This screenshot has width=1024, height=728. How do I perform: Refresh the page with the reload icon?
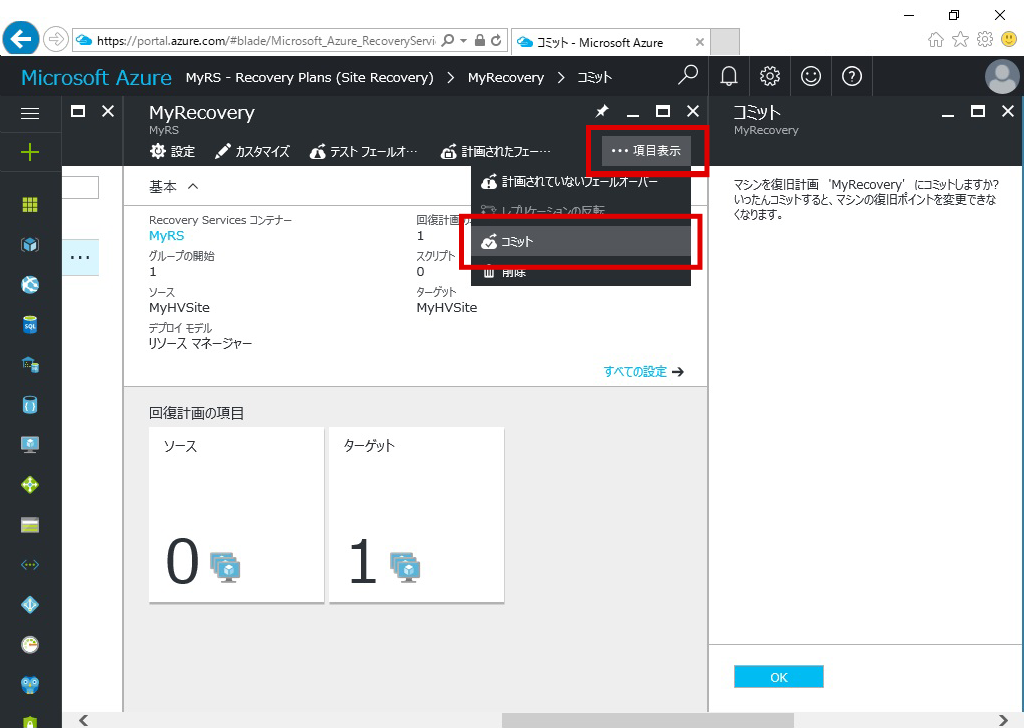click(x=496, y=40)
